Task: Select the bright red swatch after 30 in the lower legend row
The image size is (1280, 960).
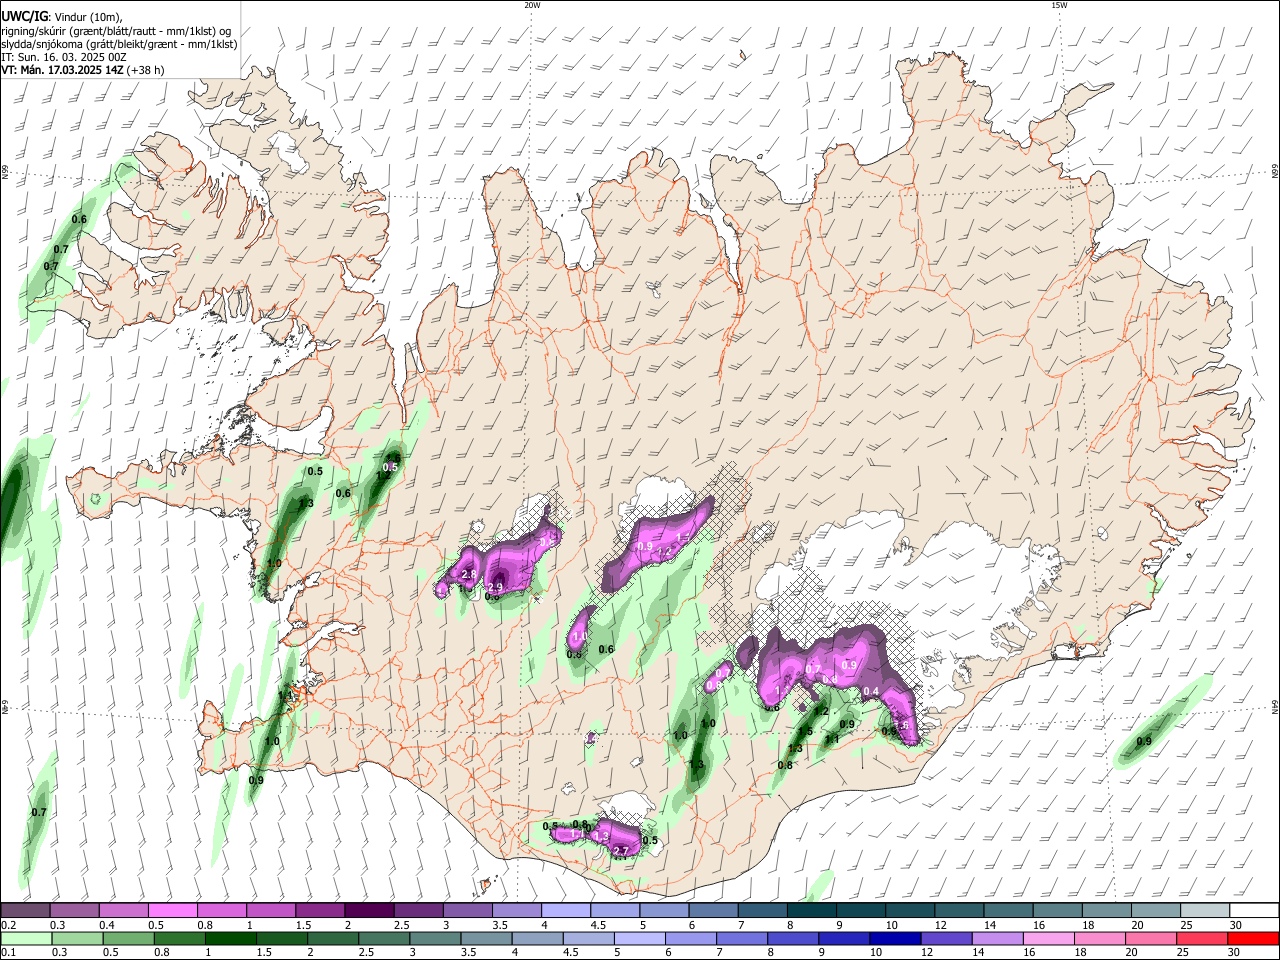Action: pos(1254,938)
